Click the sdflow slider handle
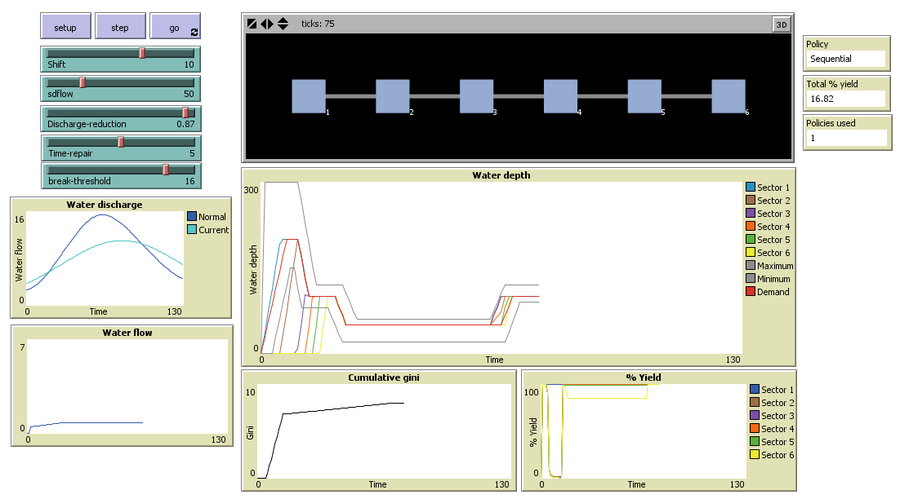Viewport: 900px width, 499px height. 83,83
